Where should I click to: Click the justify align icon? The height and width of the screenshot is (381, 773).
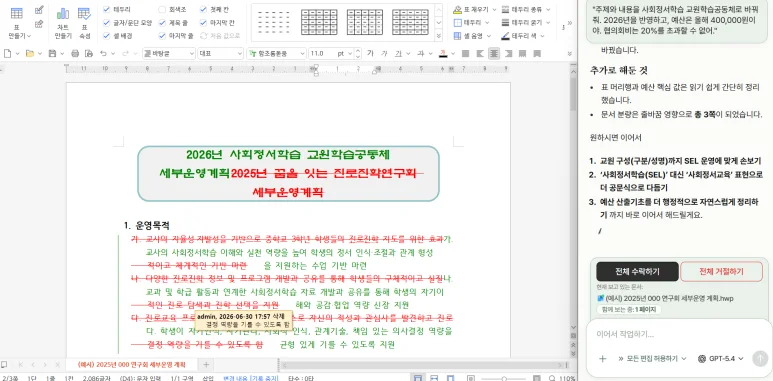coord(465,53)
